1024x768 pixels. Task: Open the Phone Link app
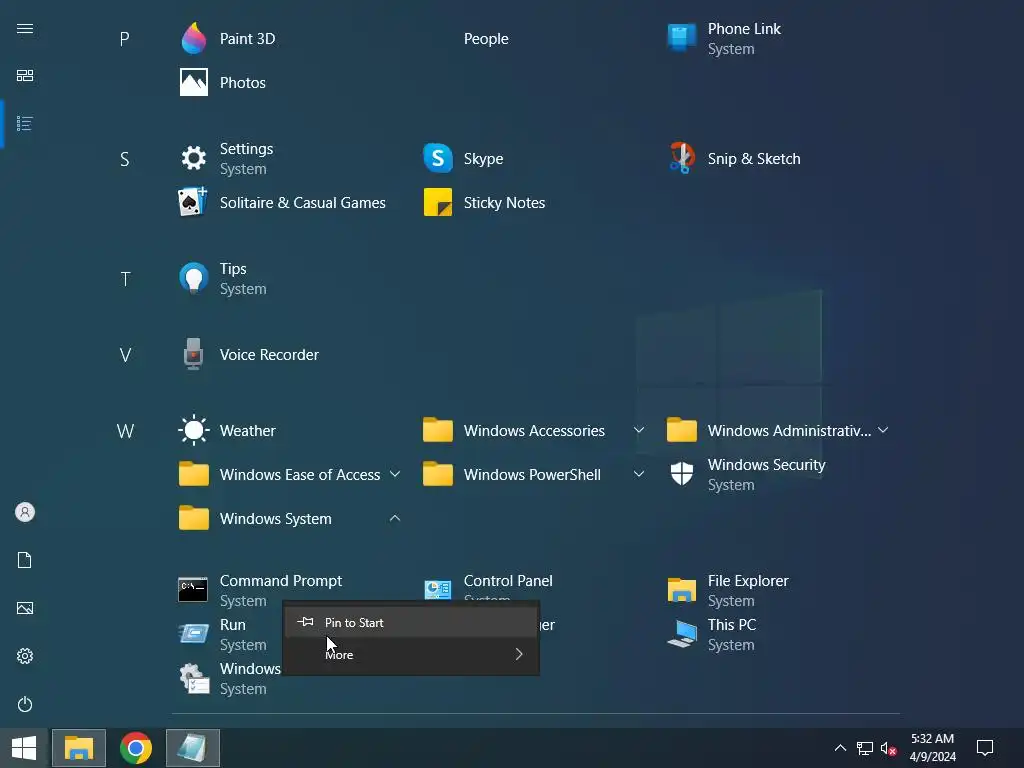724,39
